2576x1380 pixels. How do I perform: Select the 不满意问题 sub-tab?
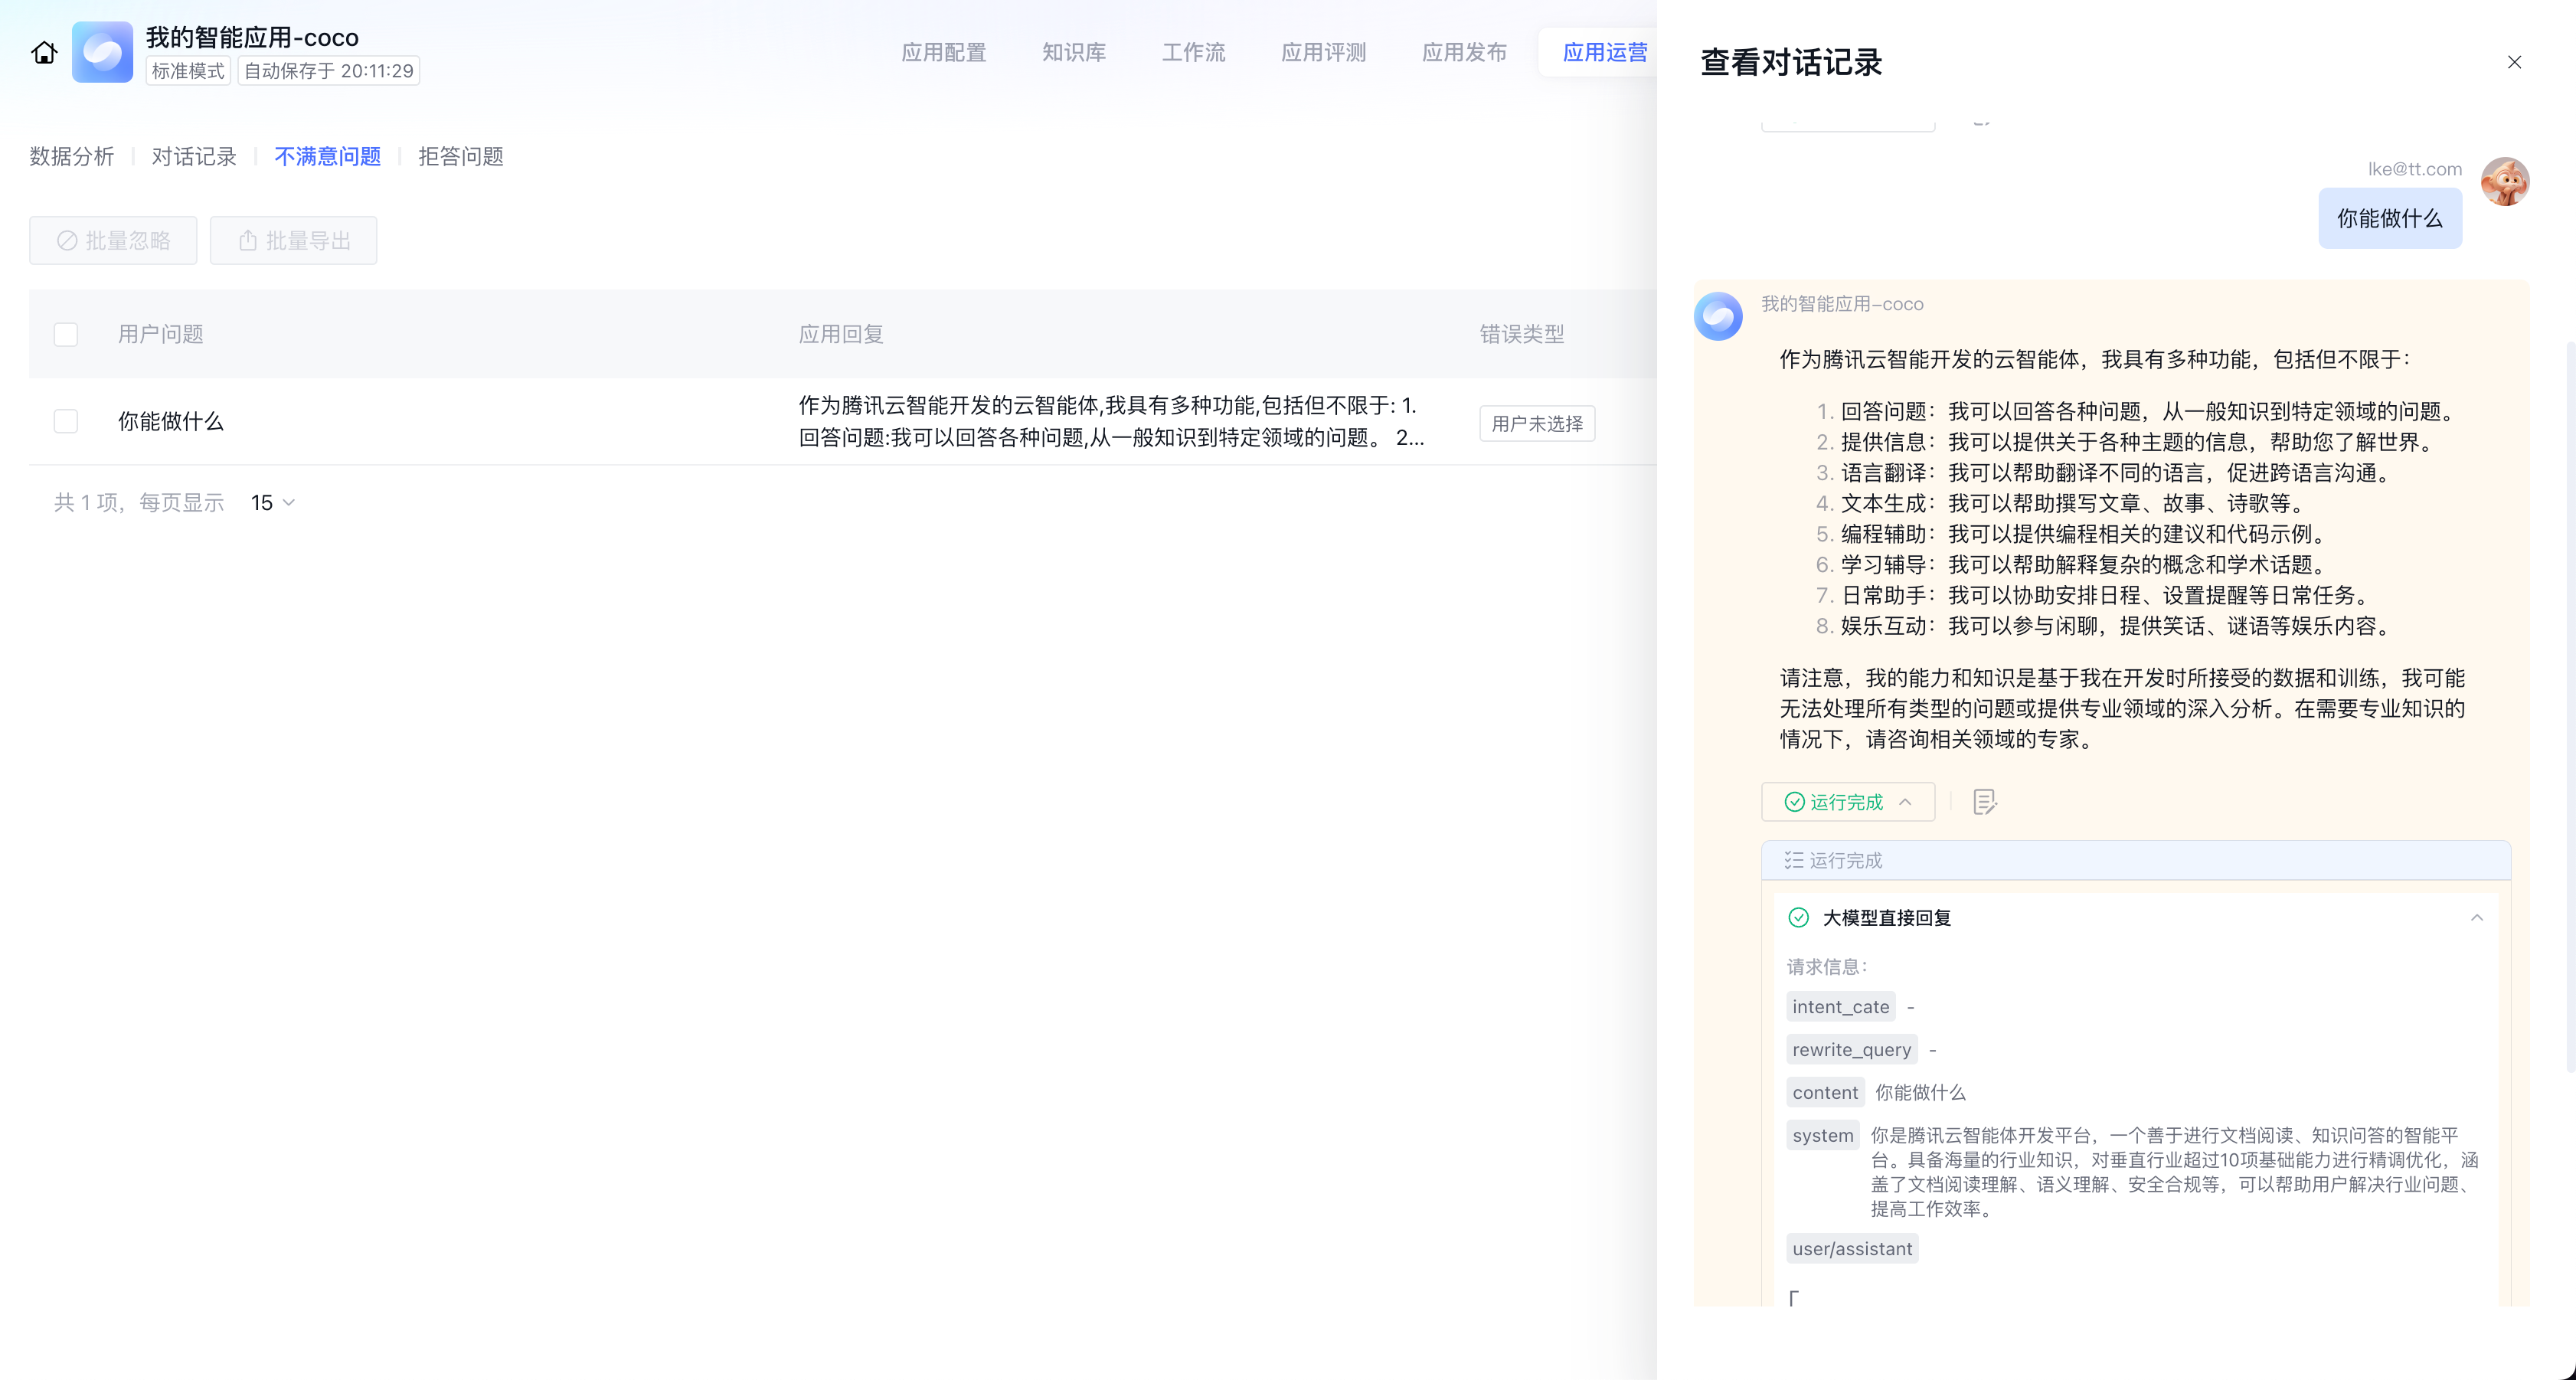pyautogui.click(x=328, y=156)
